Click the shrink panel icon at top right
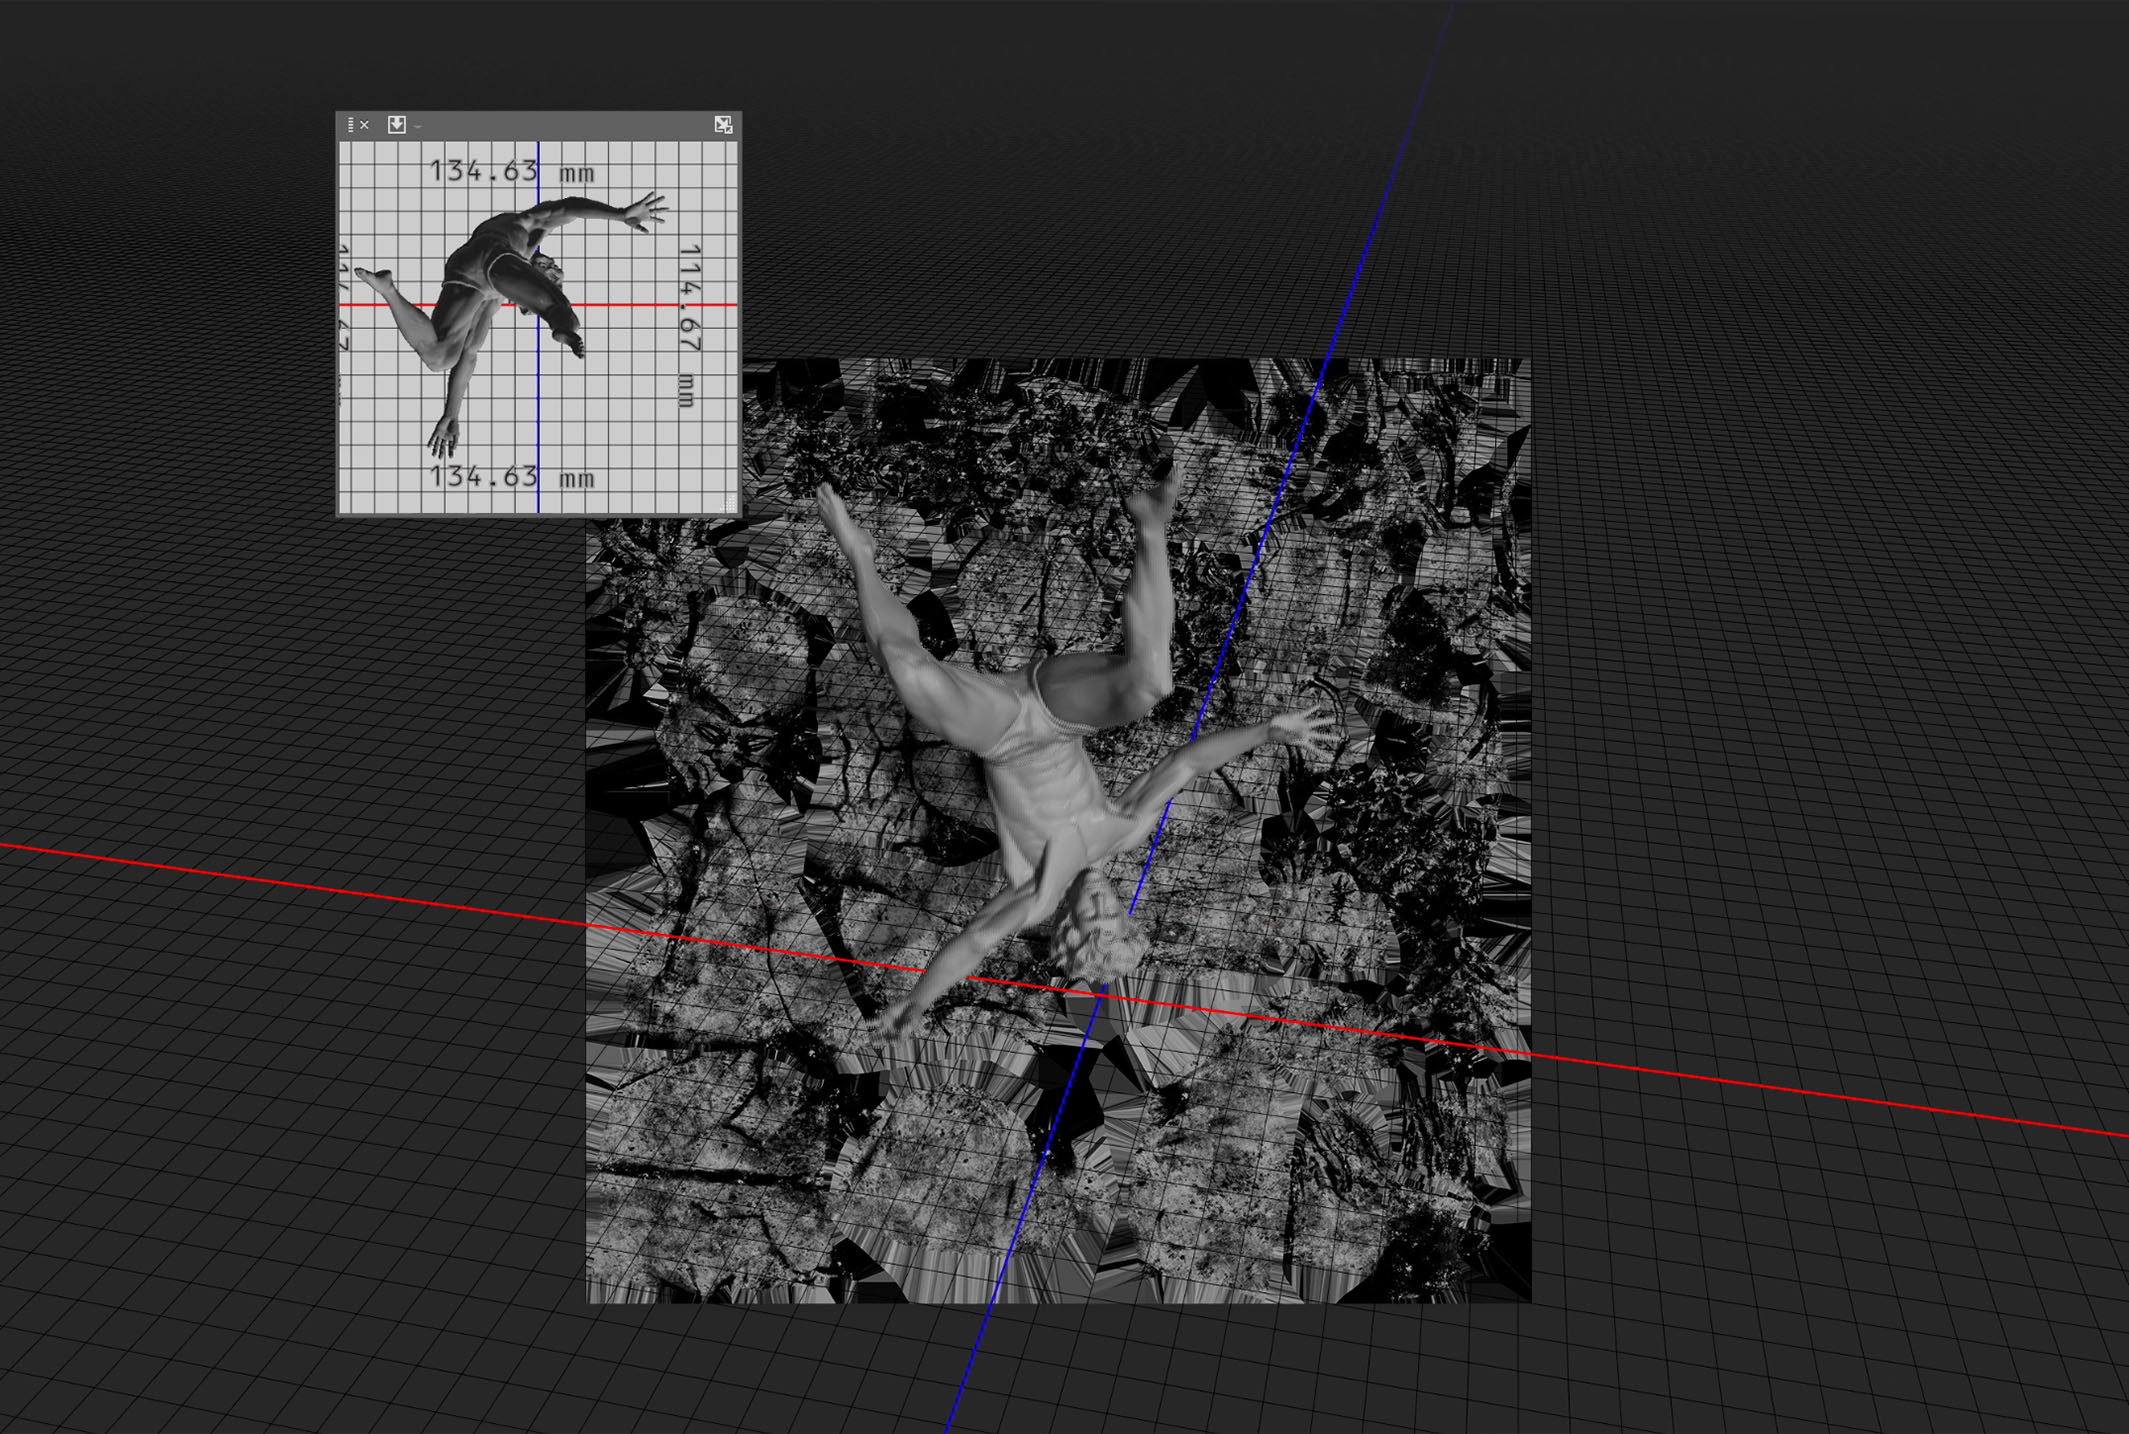2129x1434 pixels. click(723, 124)
